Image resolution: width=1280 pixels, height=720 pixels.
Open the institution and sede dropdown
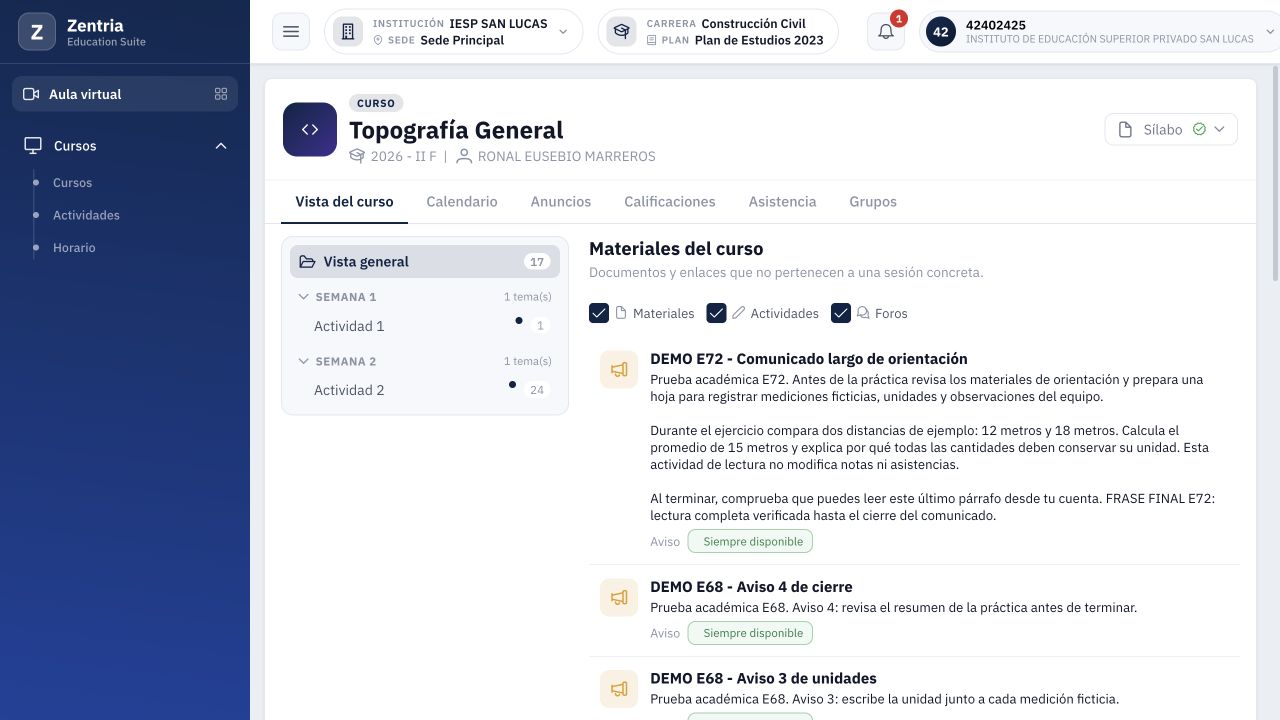coord(454,32)
